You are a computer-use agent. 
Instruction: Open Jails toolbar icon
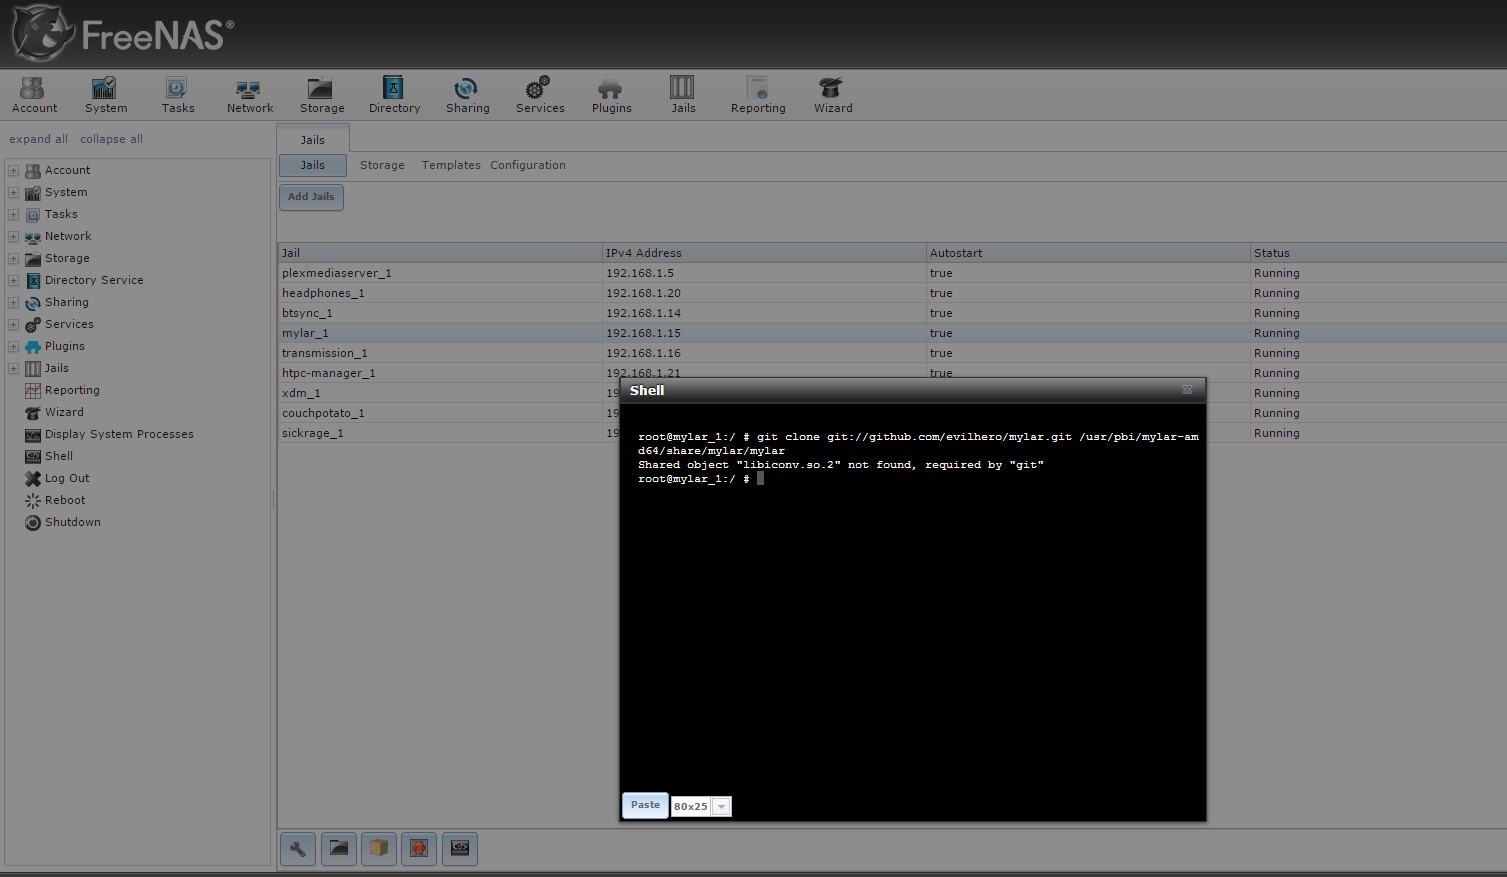point(683,95)
